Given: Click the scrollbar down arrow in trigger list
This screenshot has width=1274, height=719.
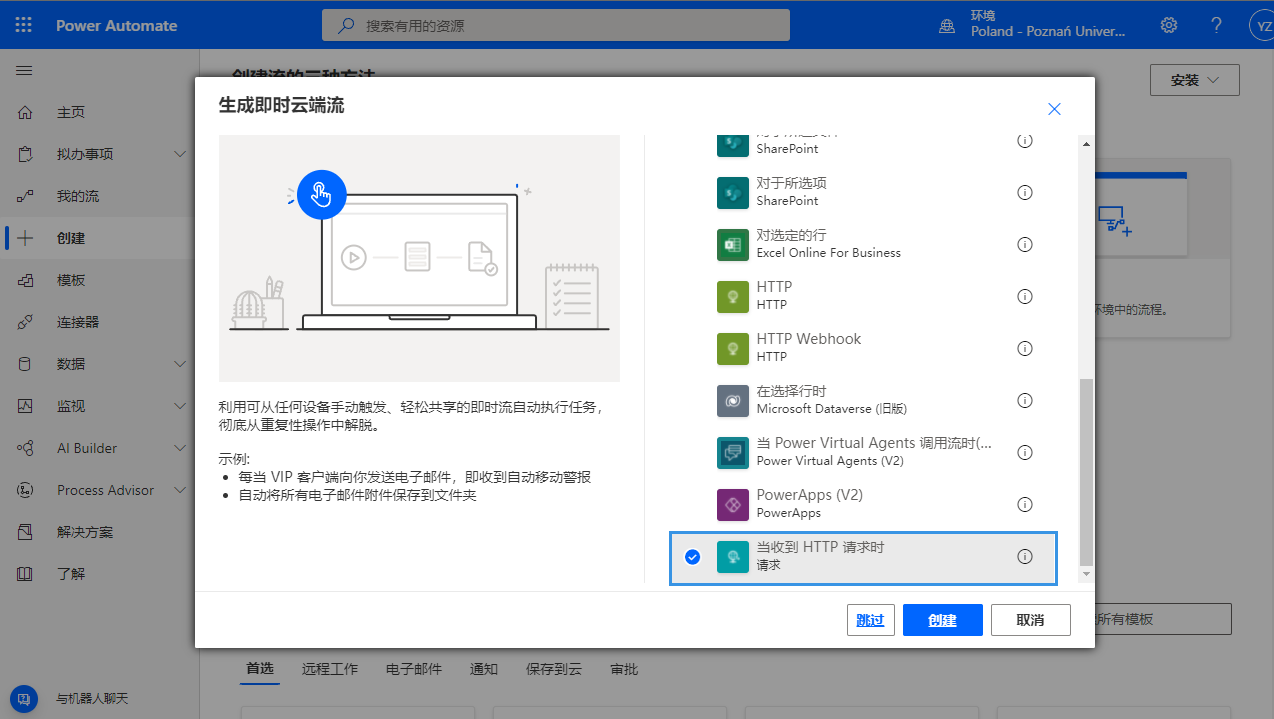Looking at the screenshot, I should click(1087, 575).
